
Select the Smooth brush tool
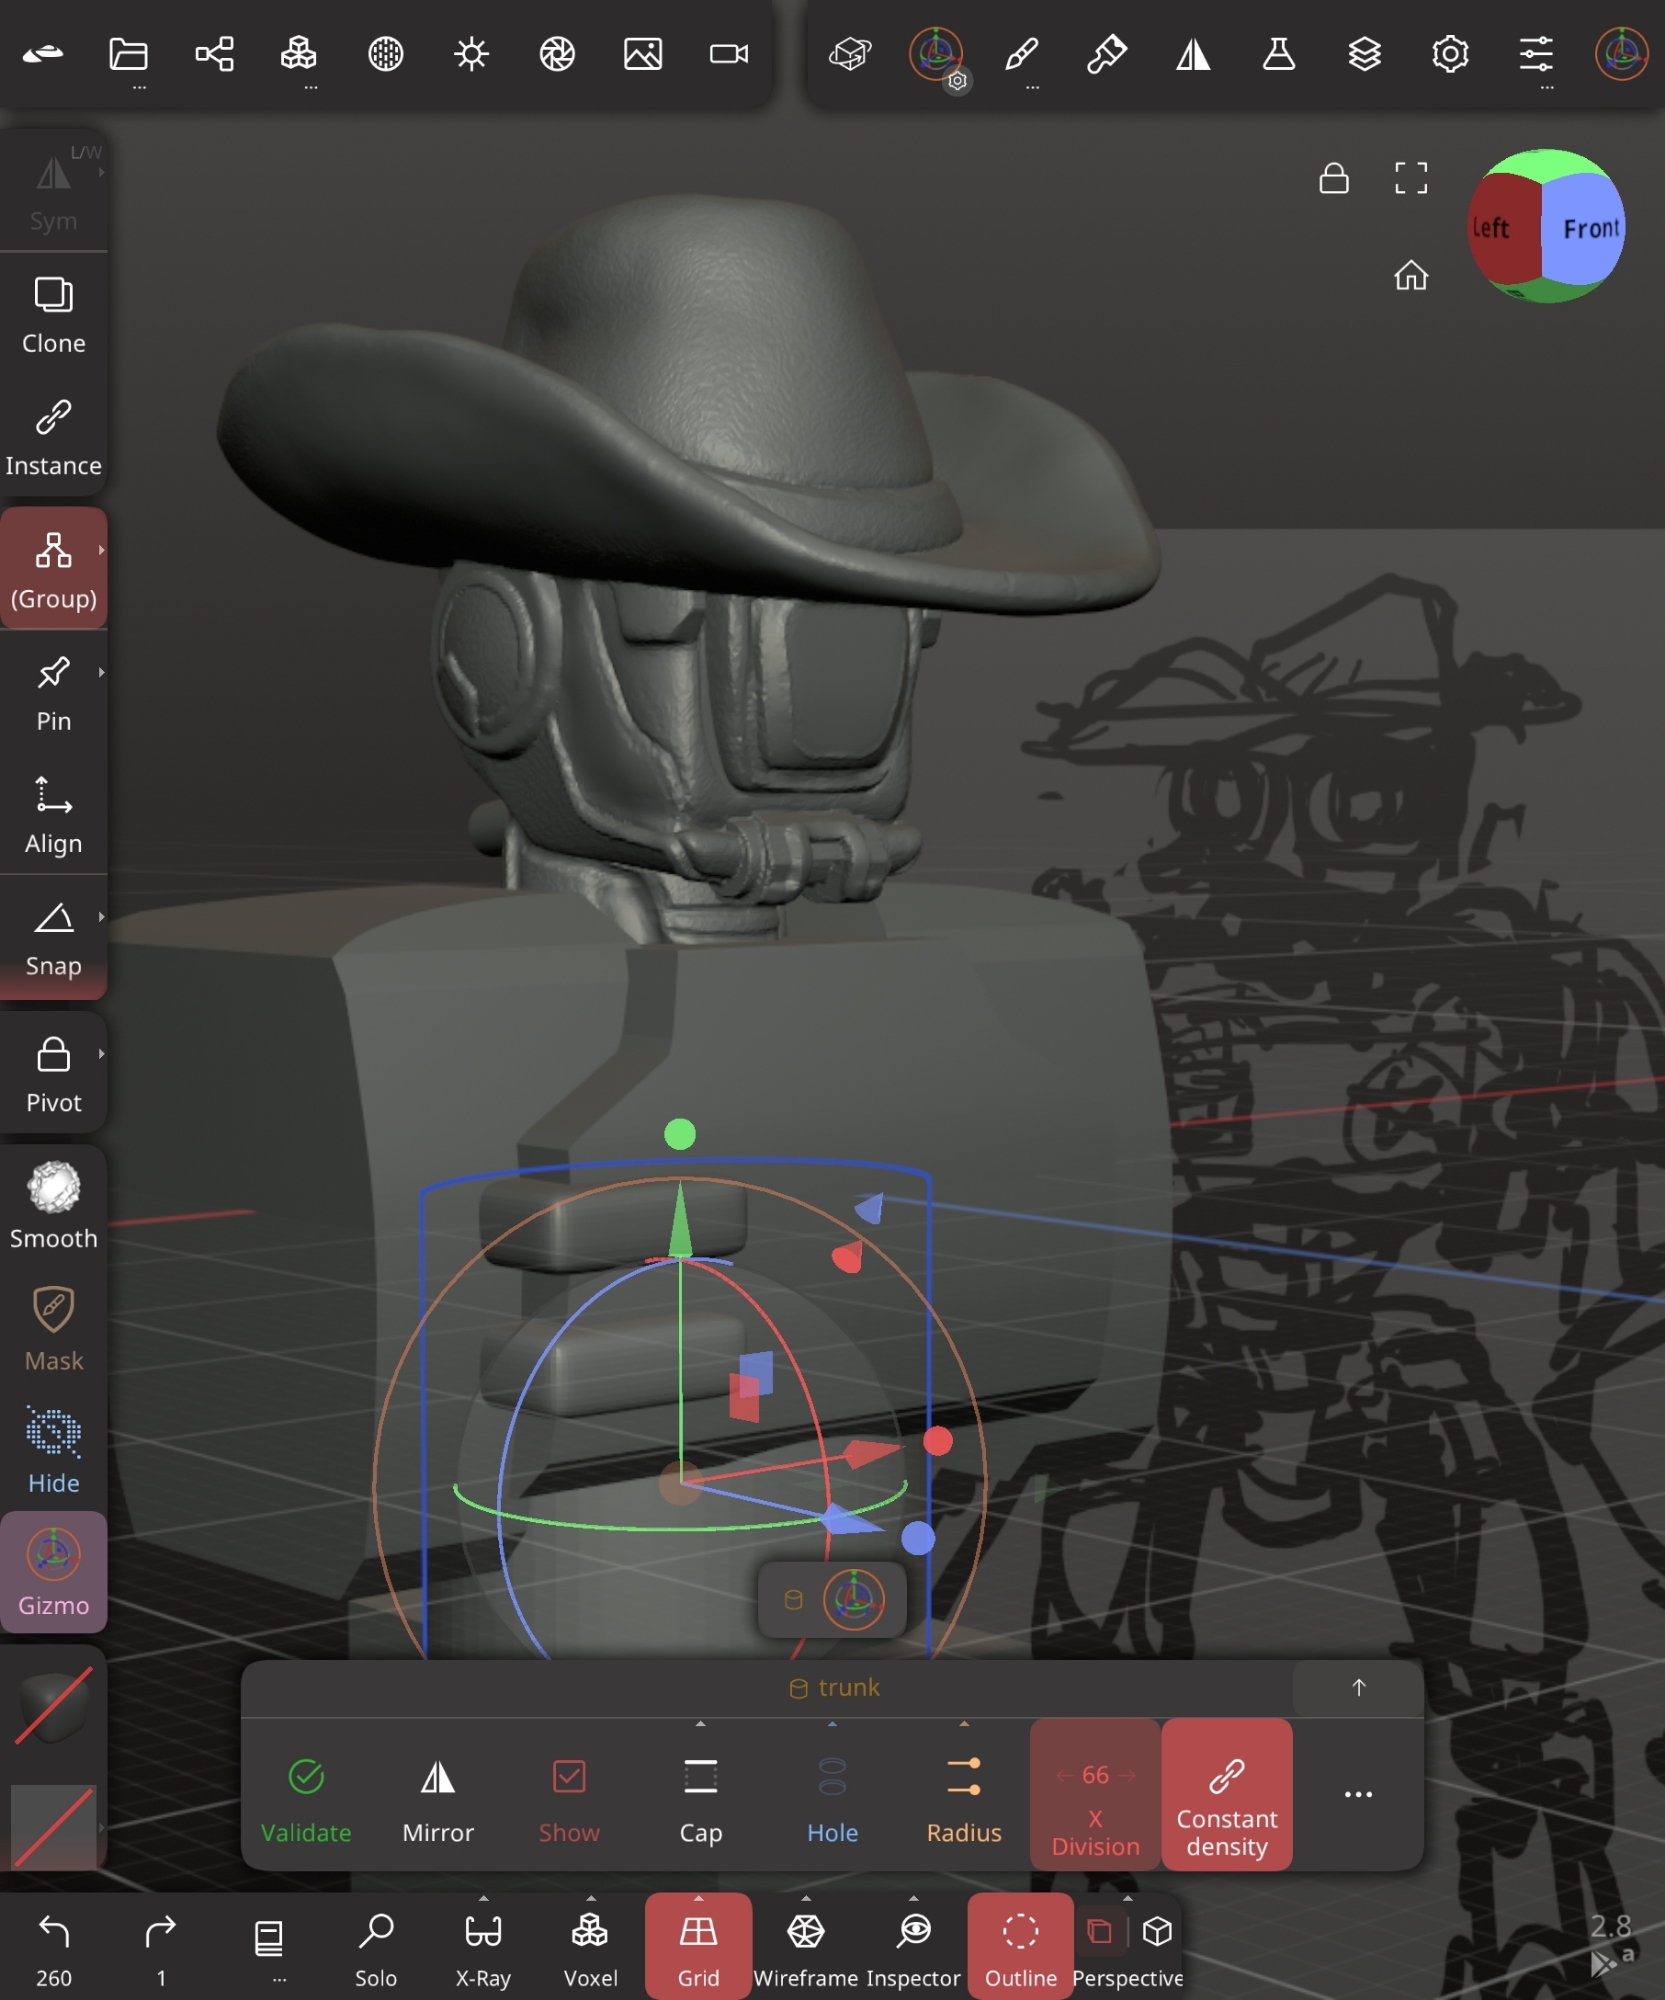[x=54, y=1205]
